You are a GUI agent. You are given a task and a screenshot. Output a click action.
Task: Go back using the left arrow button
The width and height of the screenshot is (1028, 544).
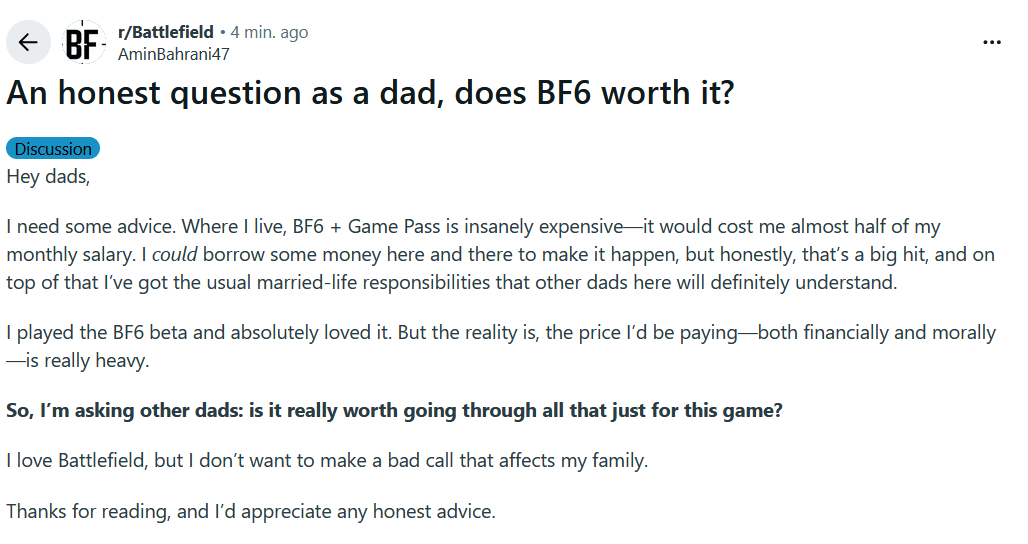(28, 43)
